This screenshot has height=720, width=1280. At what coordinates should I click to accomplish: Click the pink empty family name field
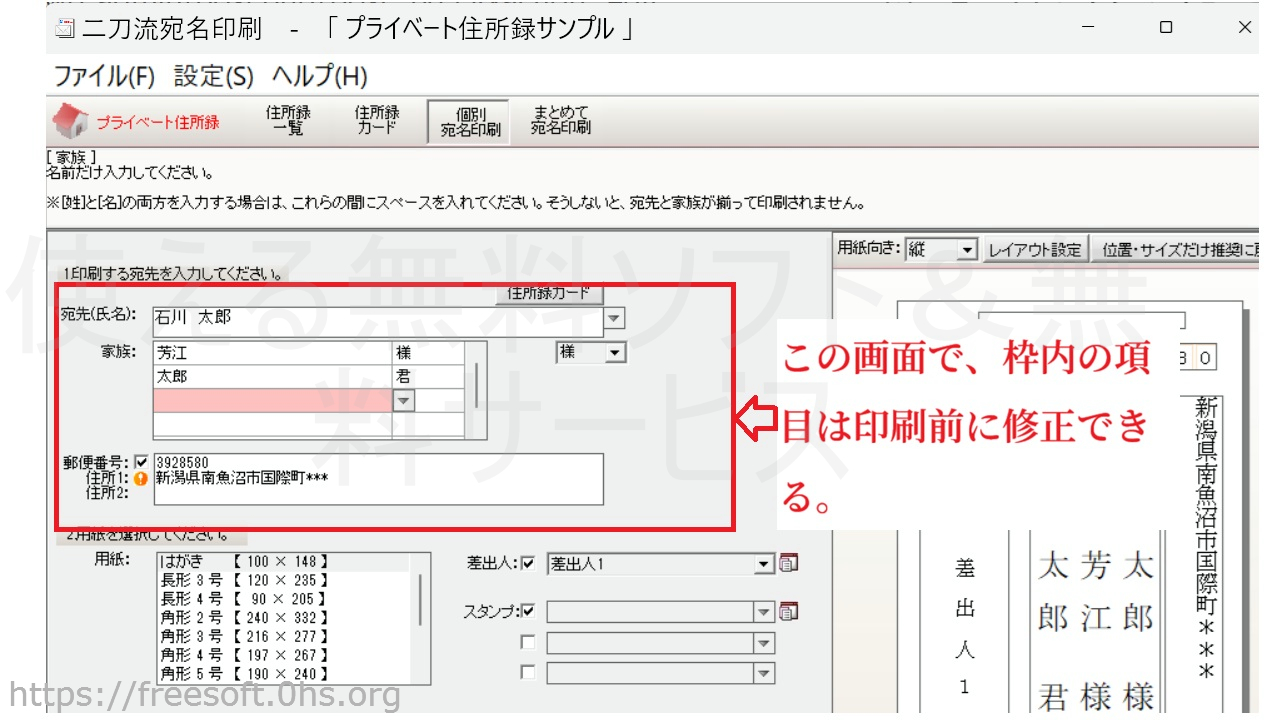272,400
